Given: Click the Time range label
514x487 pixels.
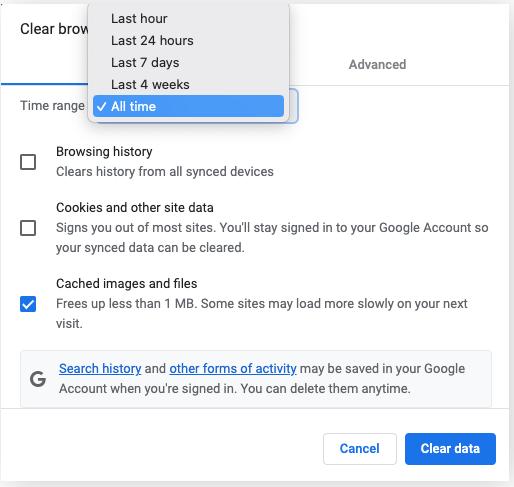Looking at the screenshot, I should coord(52,106).
